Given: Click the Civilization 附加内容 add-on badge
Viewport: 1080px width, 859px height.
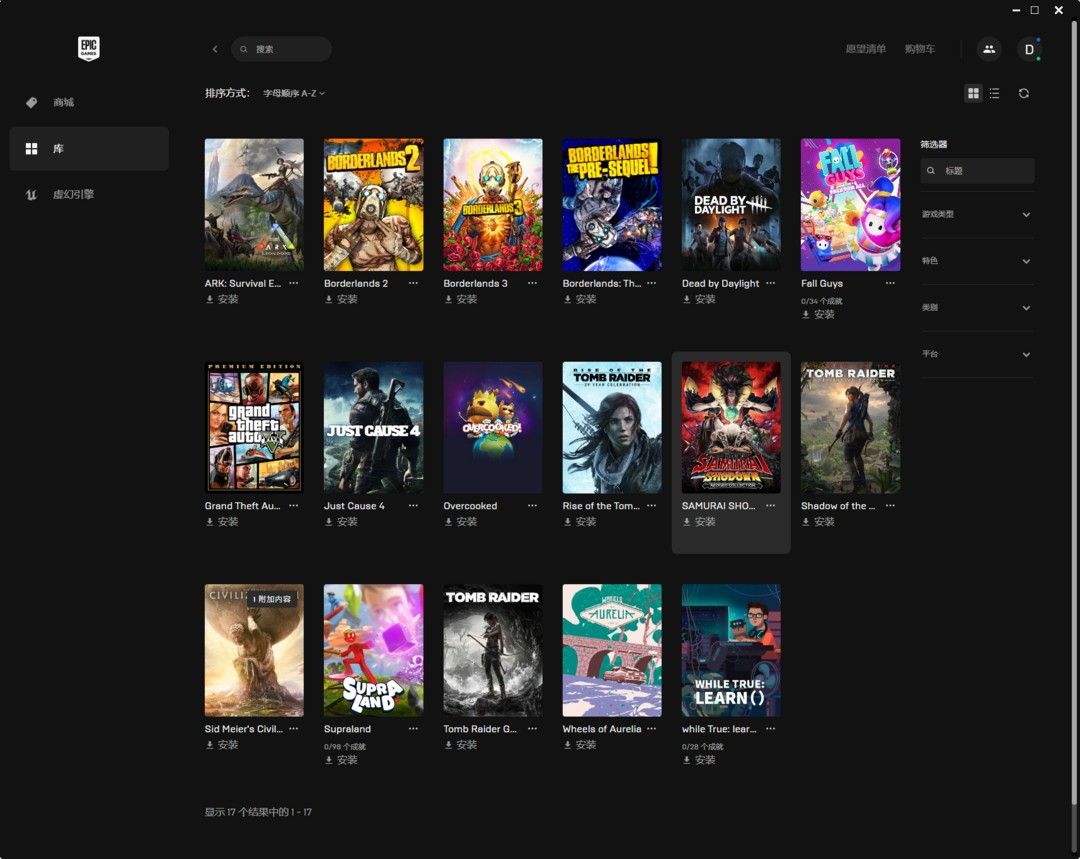Looking at the screenshot, I should (x=272, y=599).
